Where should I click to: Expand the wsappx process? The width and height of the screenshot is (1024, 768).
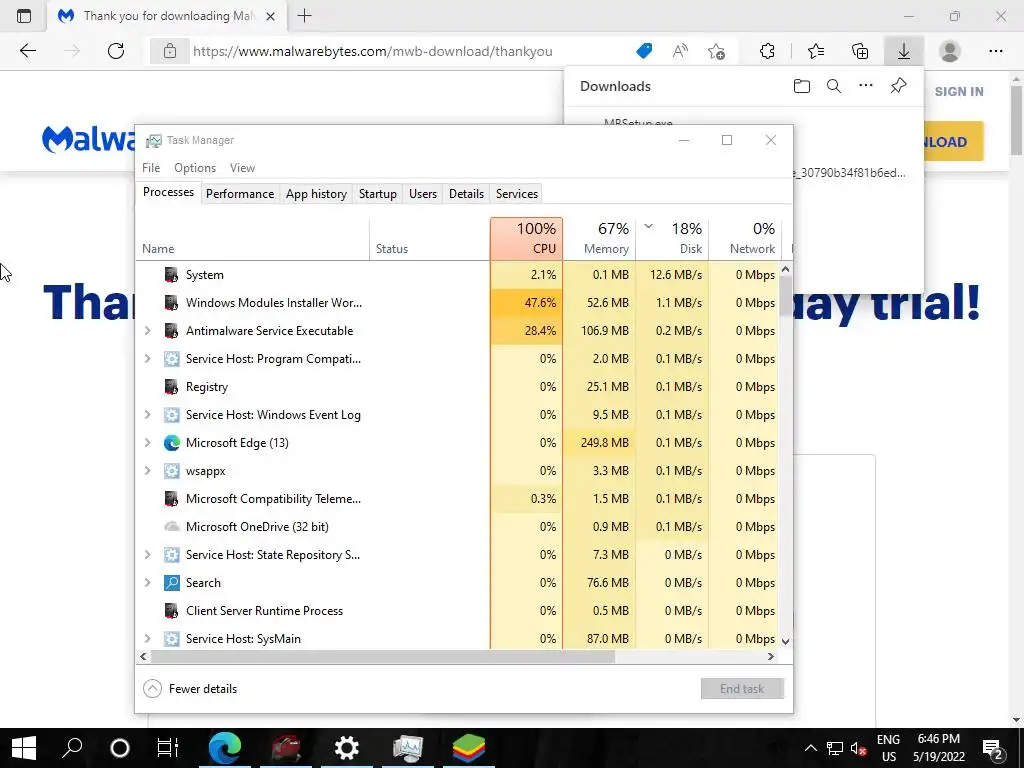pos(148,471)
